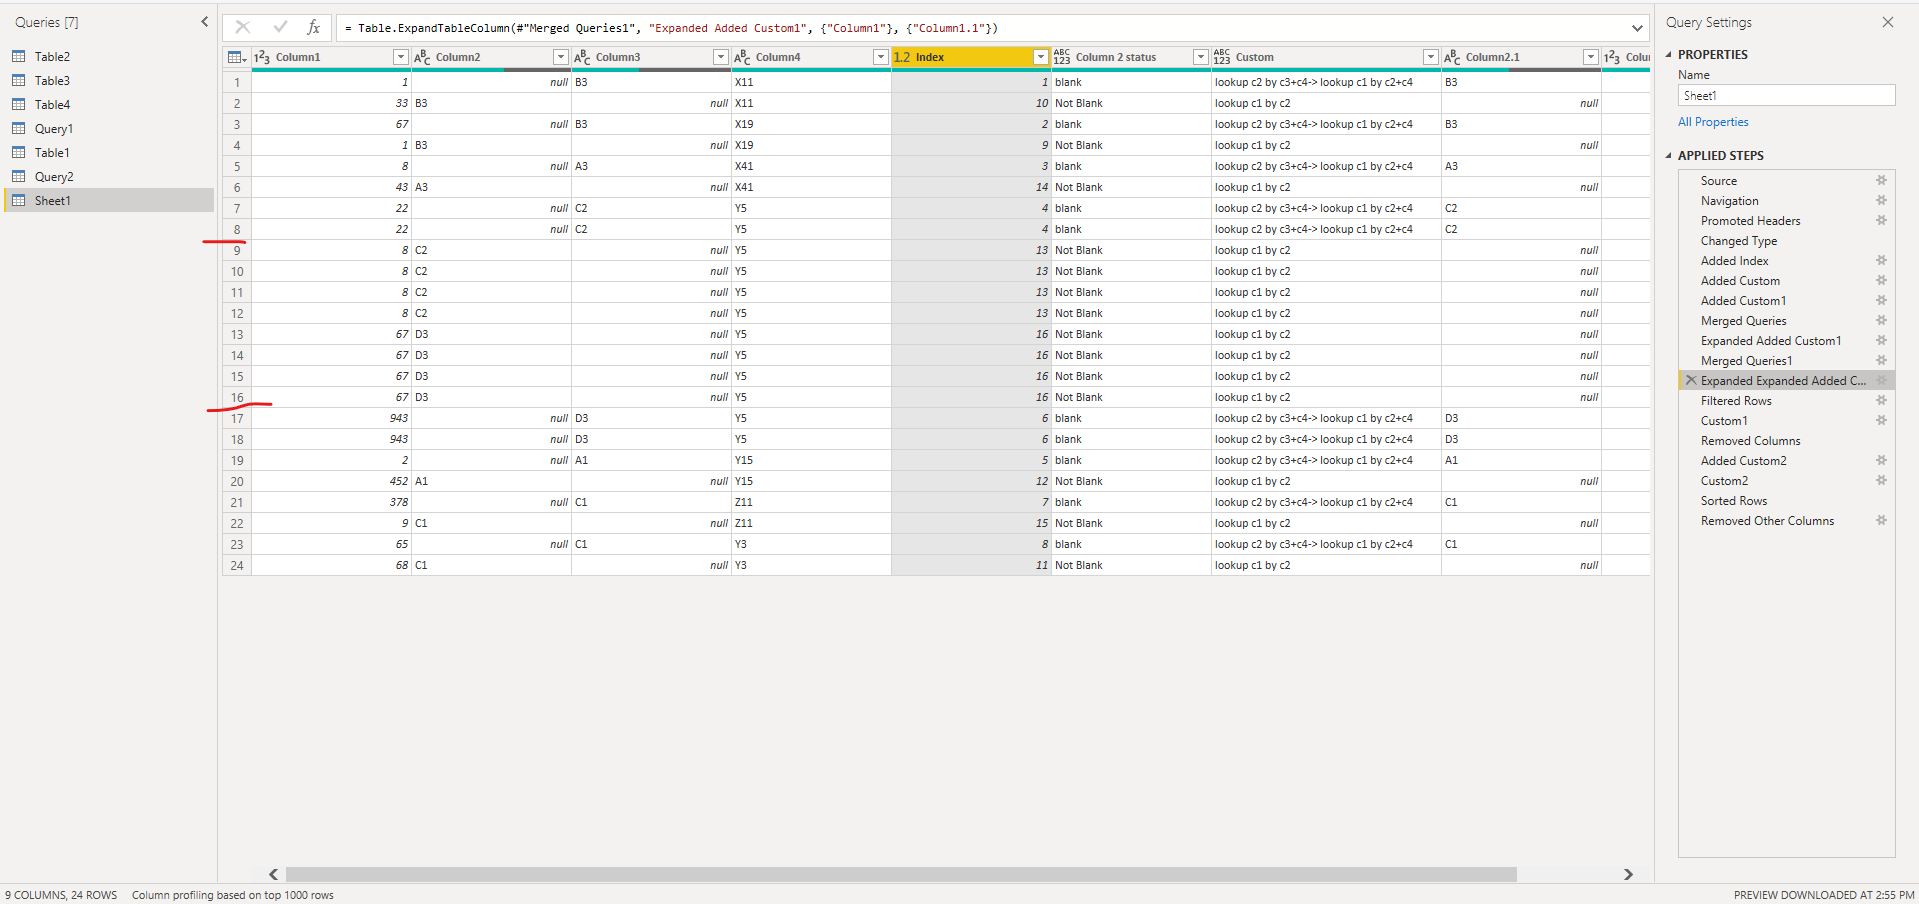The image size is (1919, 904).
Task: Select row number 12 header
Action: click(x=237, y=313)
